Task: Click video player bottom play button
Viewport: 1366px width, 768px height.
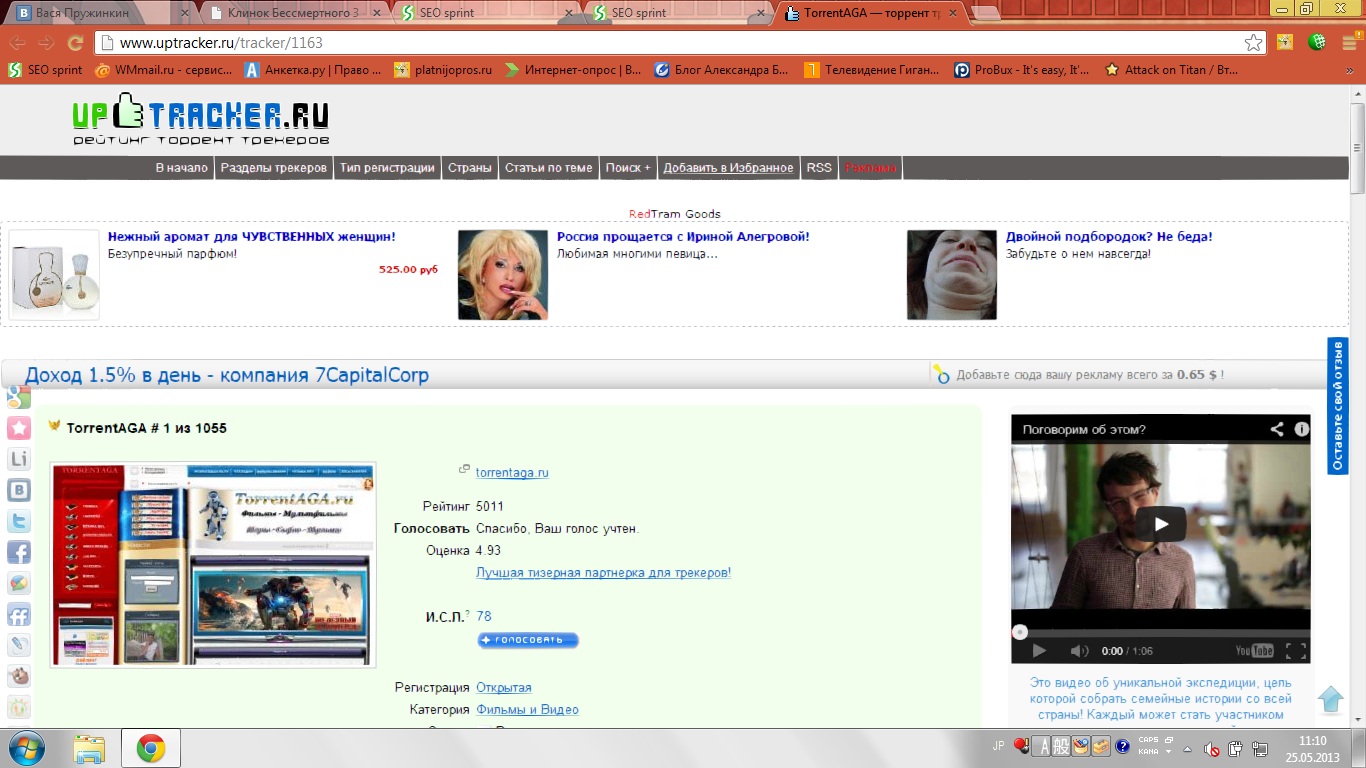Action: point(1038,651)
